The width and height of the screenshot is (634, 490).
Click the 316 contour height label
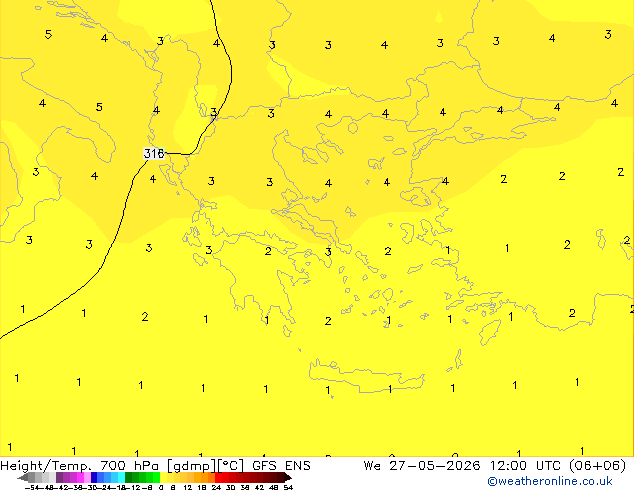154,154
